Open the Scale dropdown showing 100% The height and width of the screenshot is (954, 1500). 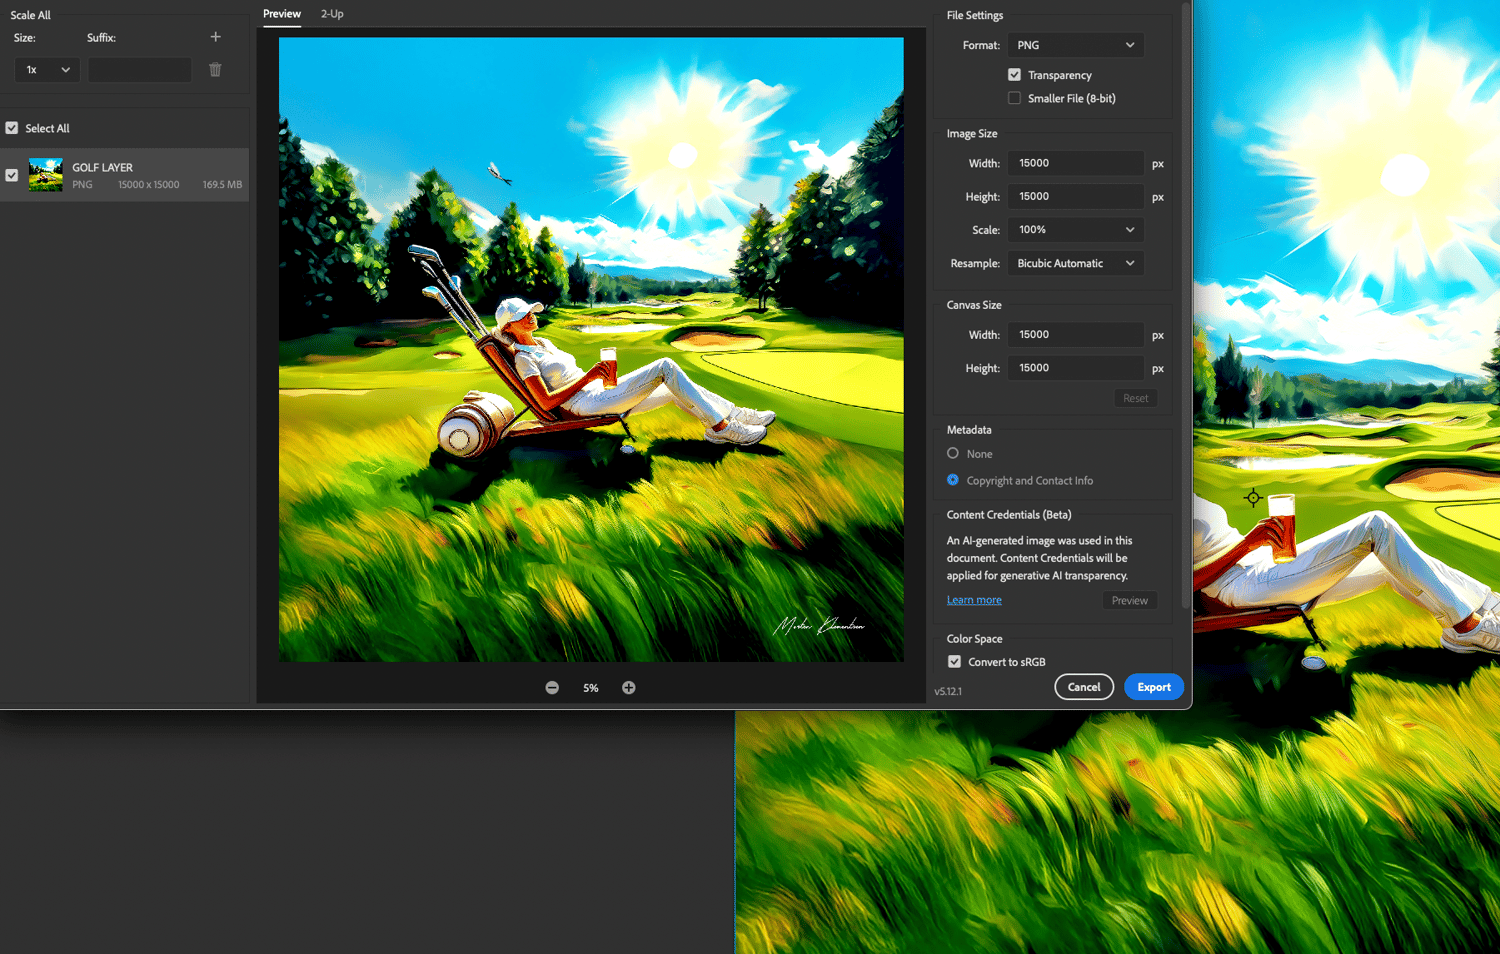point(1076,230)
